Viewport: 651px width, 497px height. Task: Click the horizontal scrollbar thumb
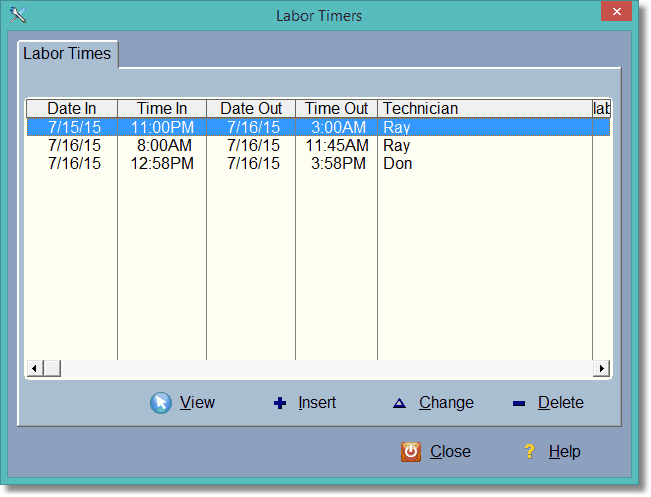pos(52,368)
